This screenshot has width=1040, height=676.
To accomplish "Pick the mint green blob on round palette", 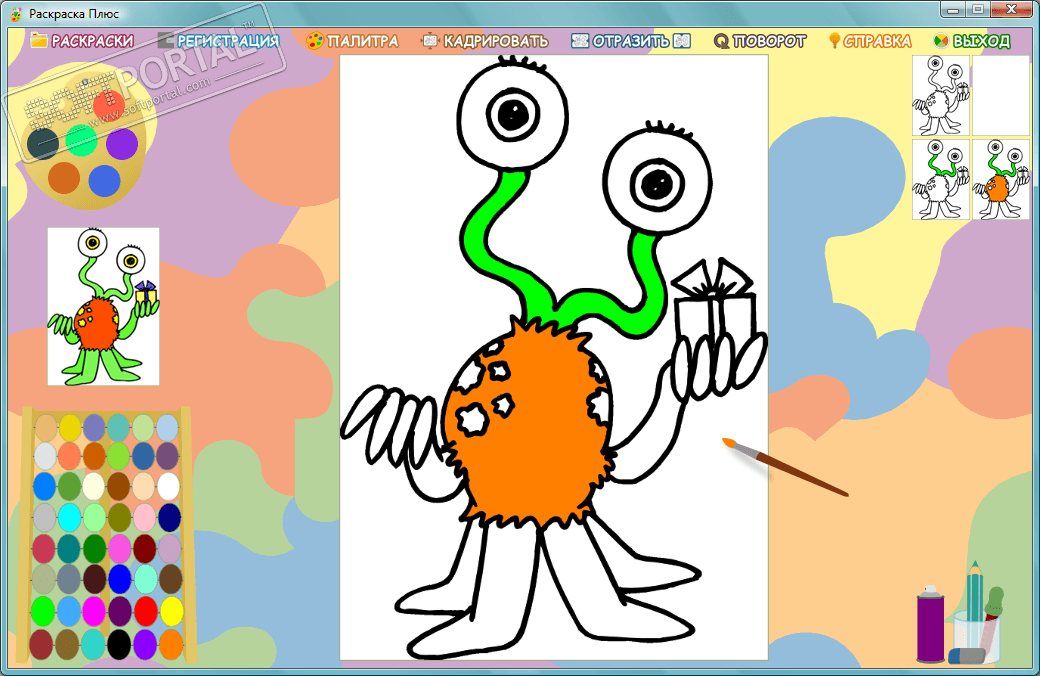I will (x=82, y=141).
